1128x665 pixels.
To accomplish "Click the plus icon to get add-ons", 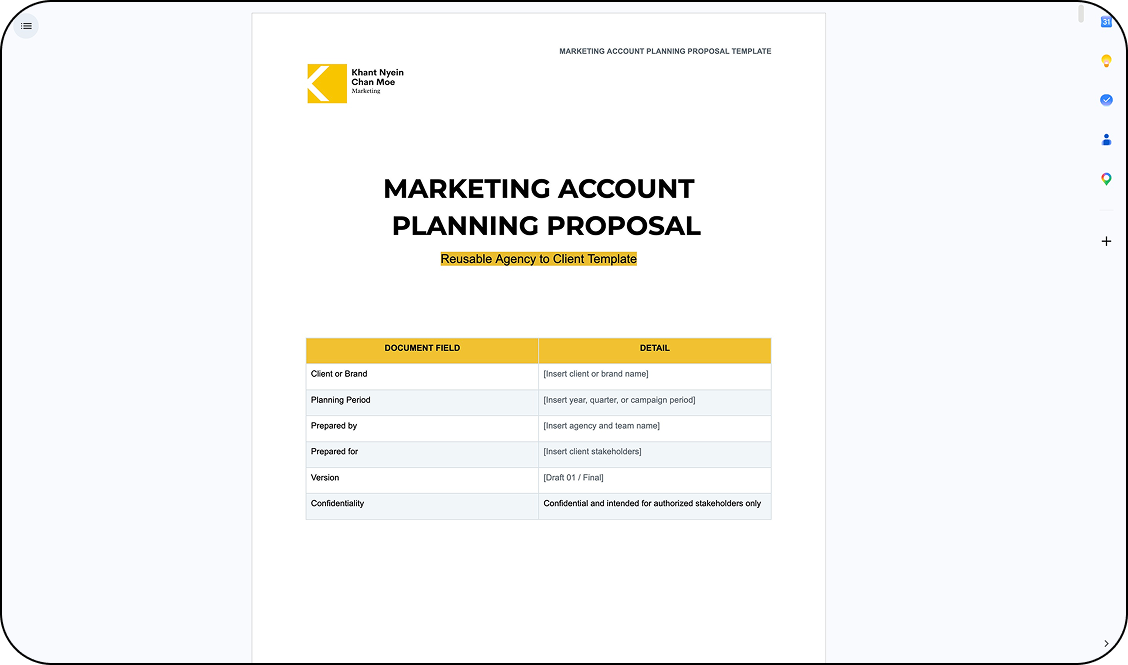I will tap(1106, 241).
